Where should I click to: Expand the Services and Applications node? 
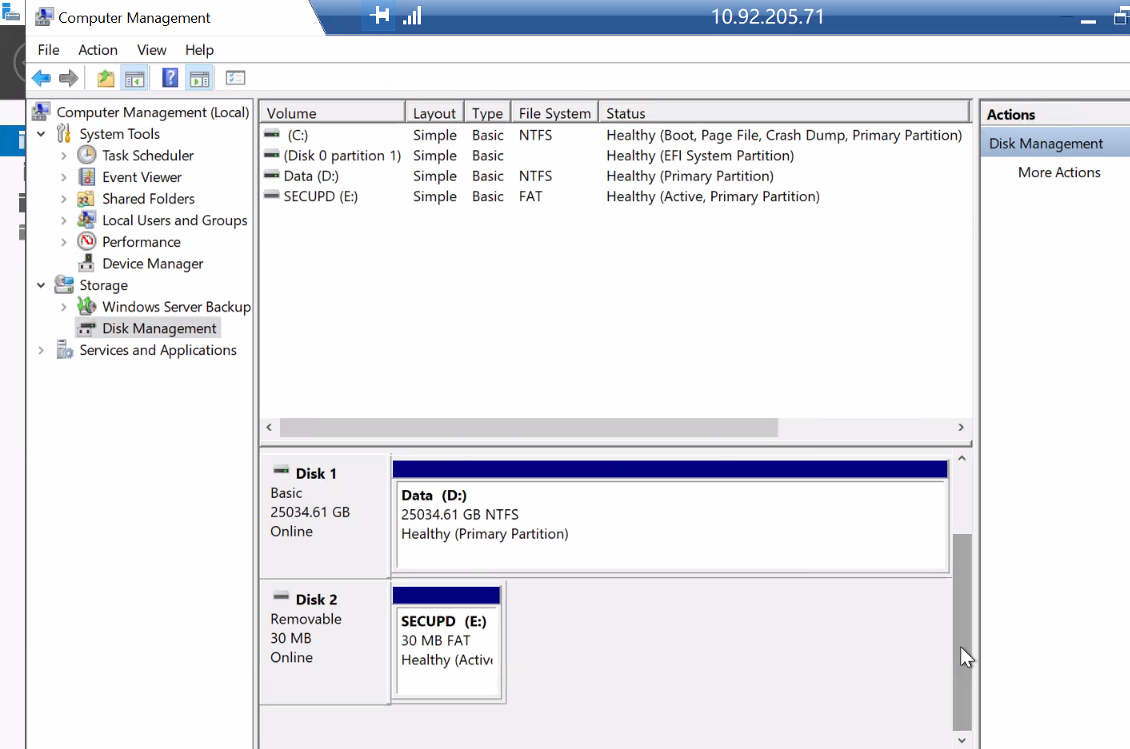pyautogui.click(x=41, y=350)
